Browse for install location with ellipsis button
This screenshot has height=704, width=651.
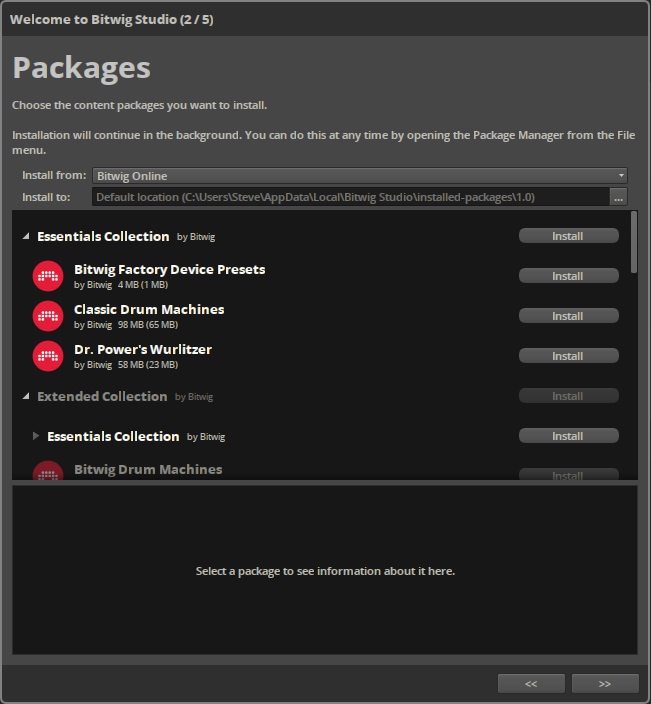coord(618,197)
